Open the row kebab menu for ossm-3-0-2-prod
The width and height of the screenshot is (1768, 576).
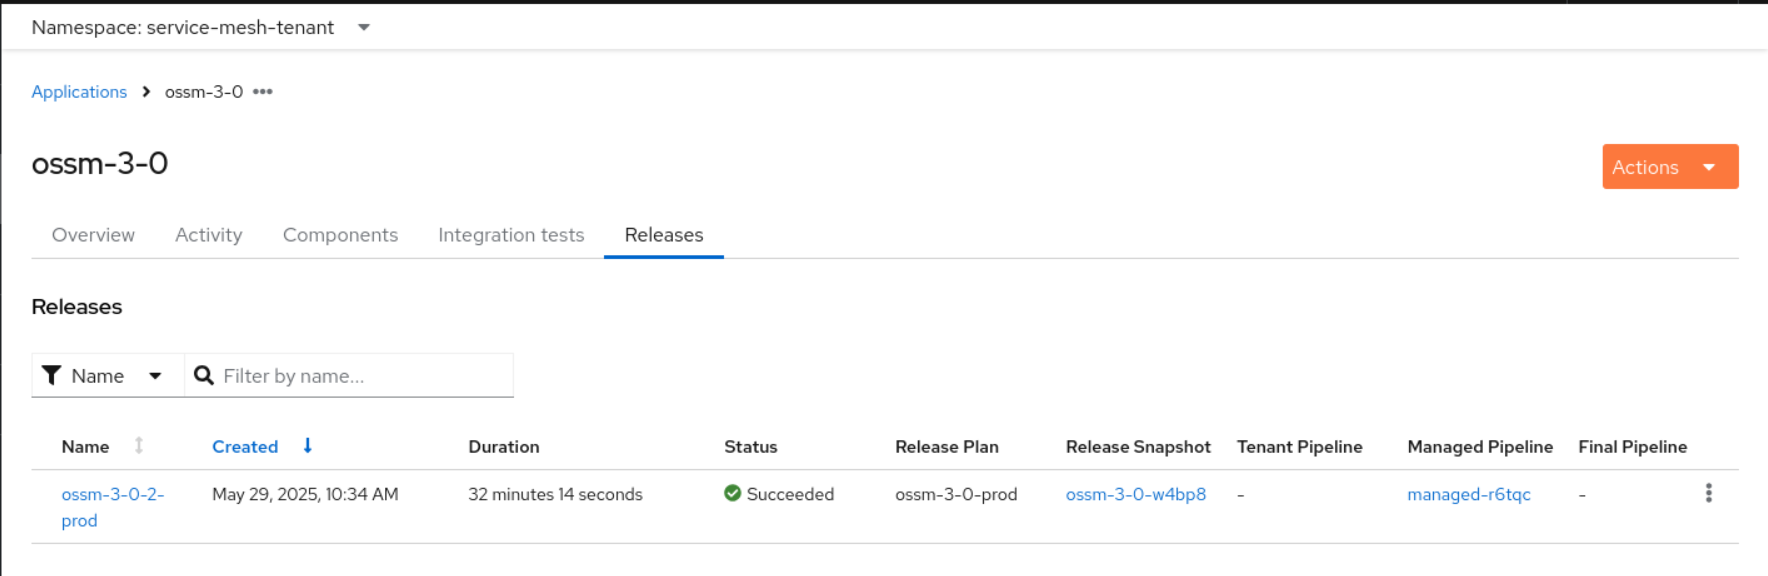(1708, 493)
